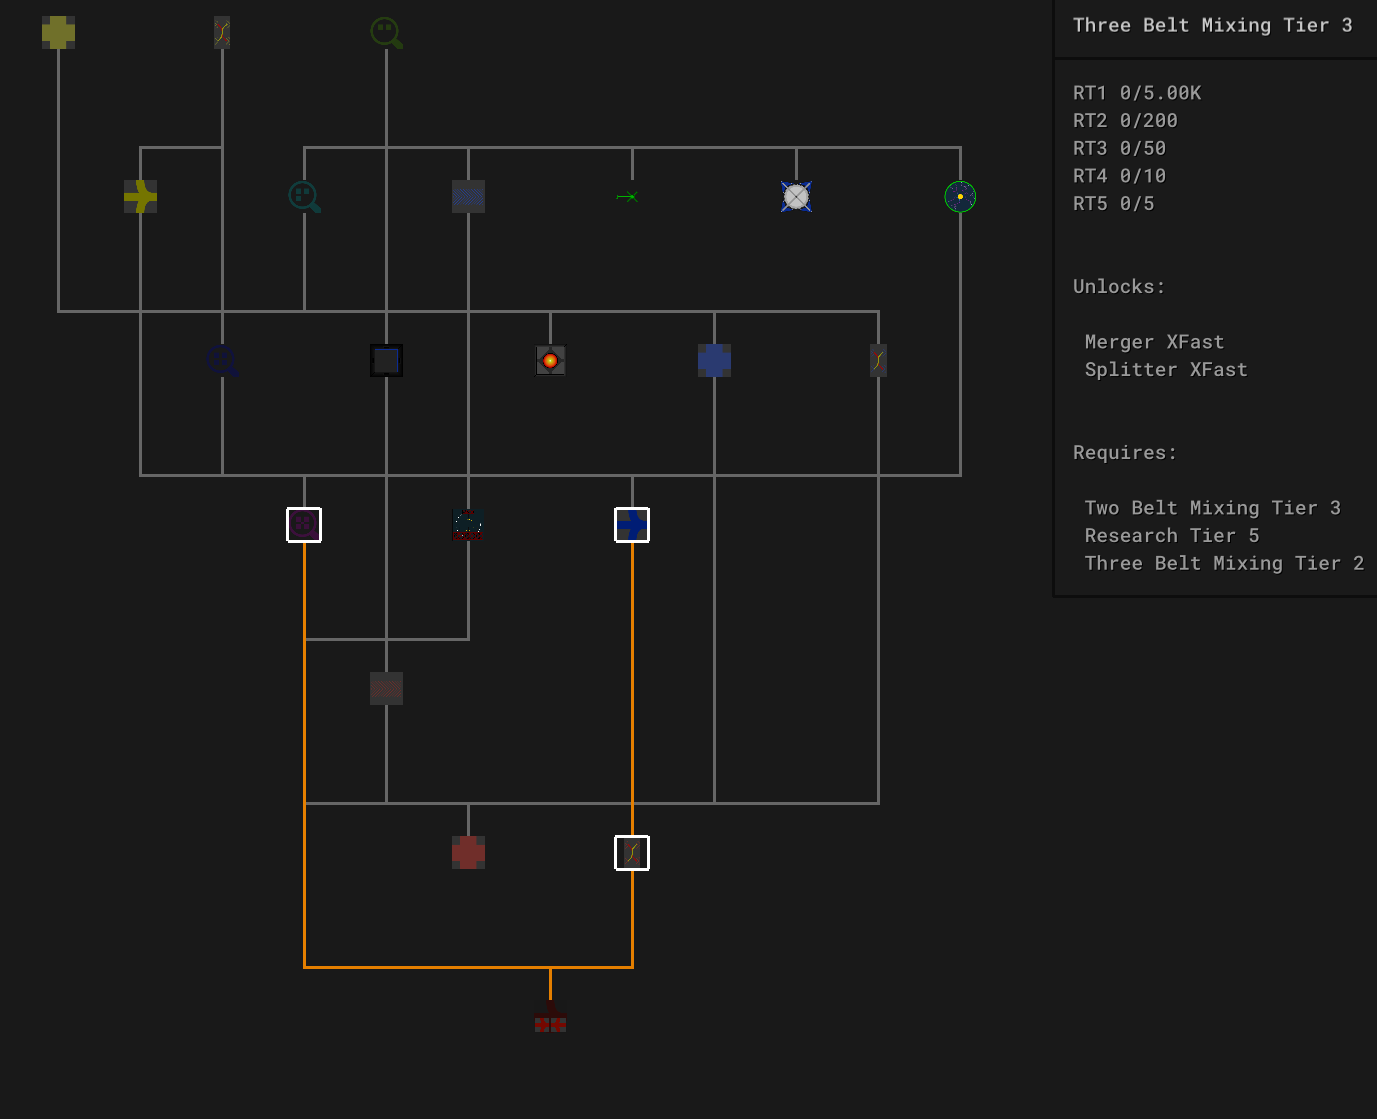This screenshot has height=1119, width=1377.
Task: Select the red chevron belt node
Action: (386, 689)
